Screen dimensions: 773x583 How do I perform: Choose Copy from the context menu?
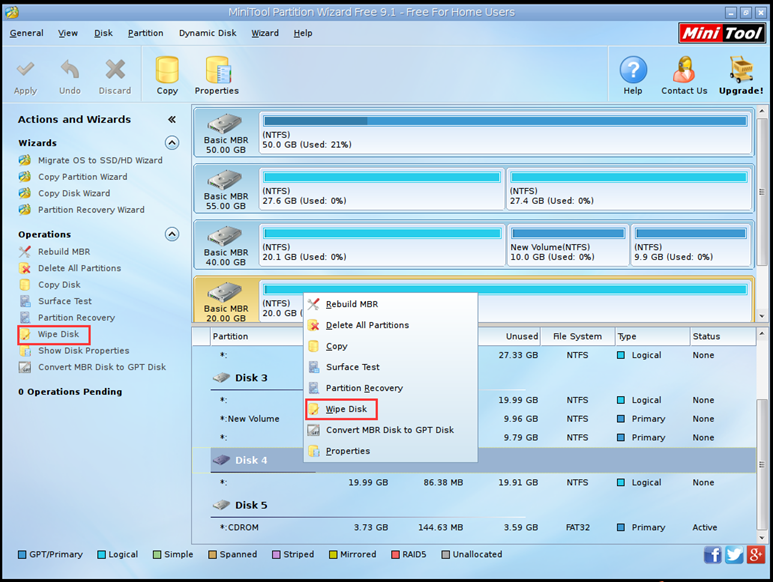(390, 346)
